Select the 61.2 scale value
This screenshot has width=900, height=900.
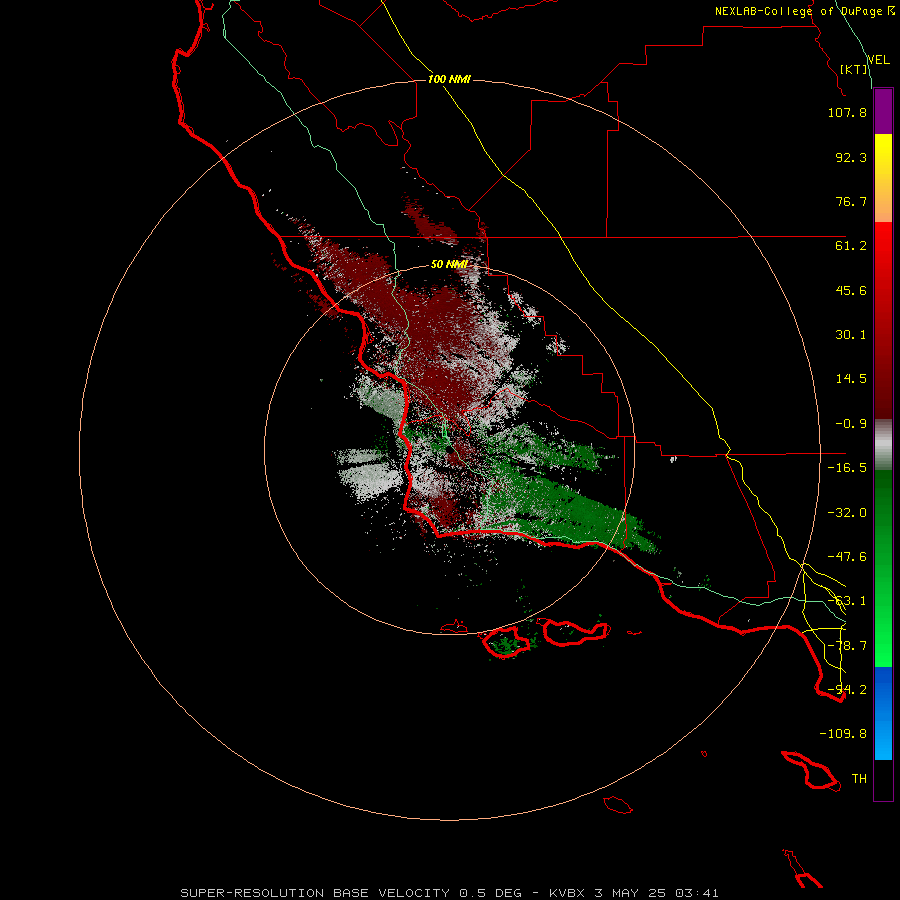point(851,246)
